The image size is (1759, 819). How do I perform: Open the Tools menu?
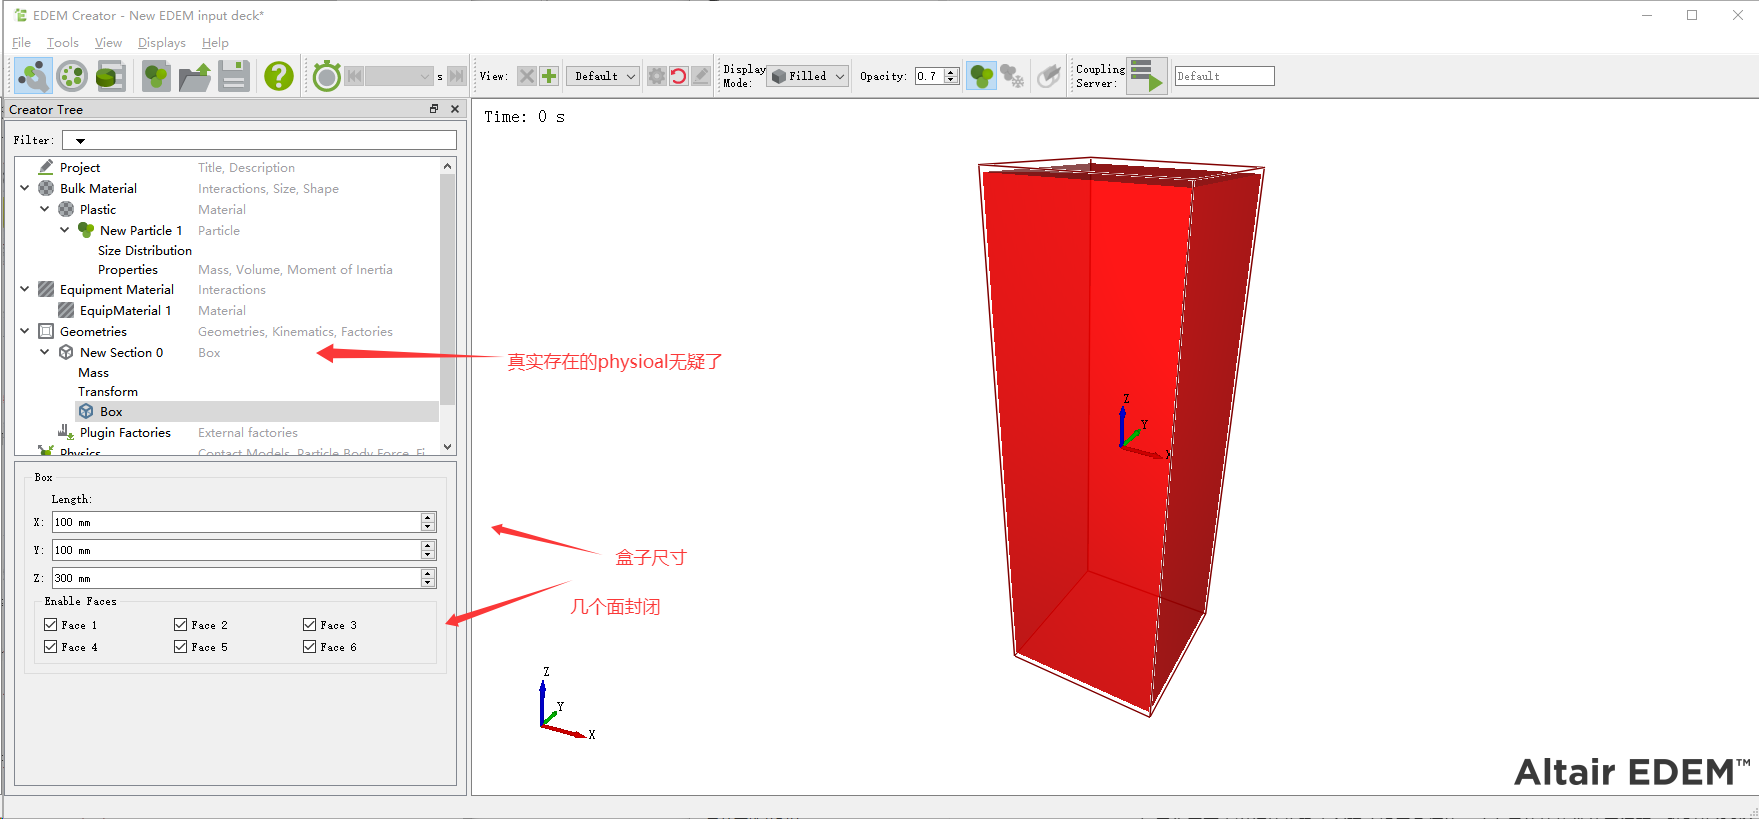62,43
